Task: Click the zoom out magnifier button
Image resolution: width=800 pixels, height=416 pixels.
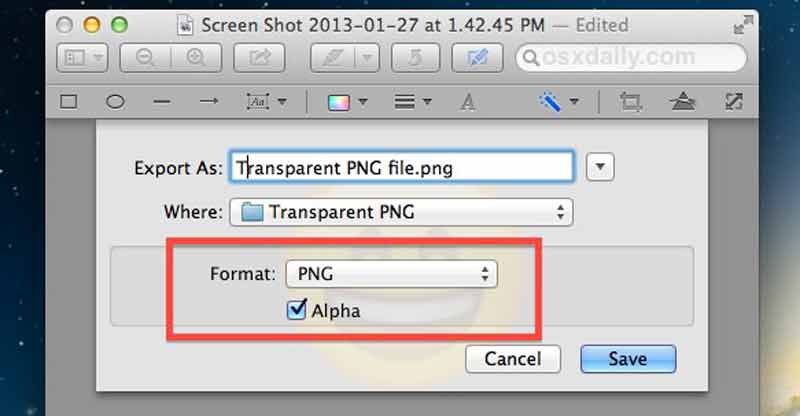Action: 143,59
